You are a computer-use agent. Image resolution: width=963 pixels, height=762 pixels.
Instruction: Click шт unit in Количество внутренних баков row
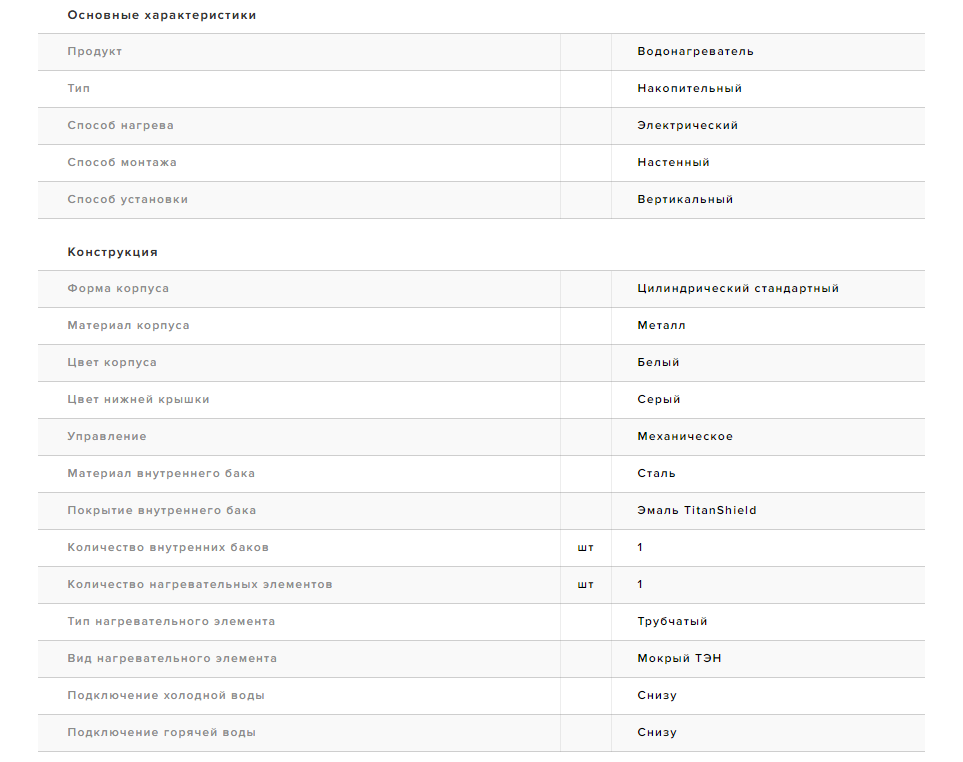click(586, 548)
